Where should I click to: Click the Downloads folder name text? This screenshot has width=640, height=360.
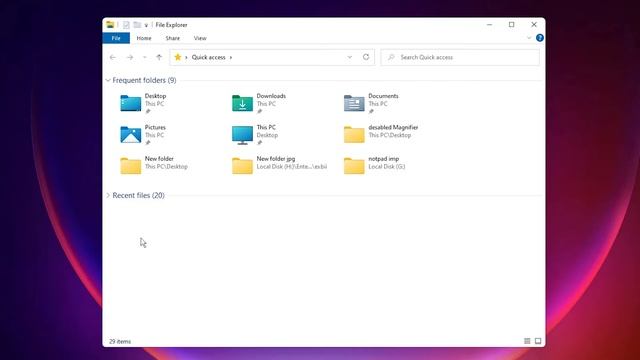[x=271, y=96]
